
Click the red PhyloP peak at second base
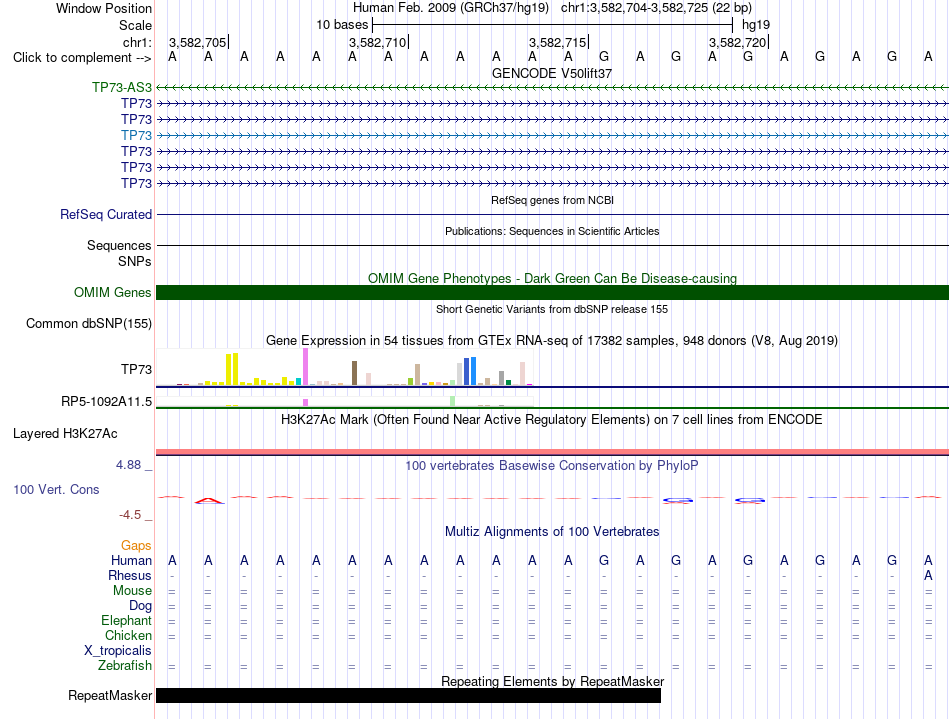208,500
